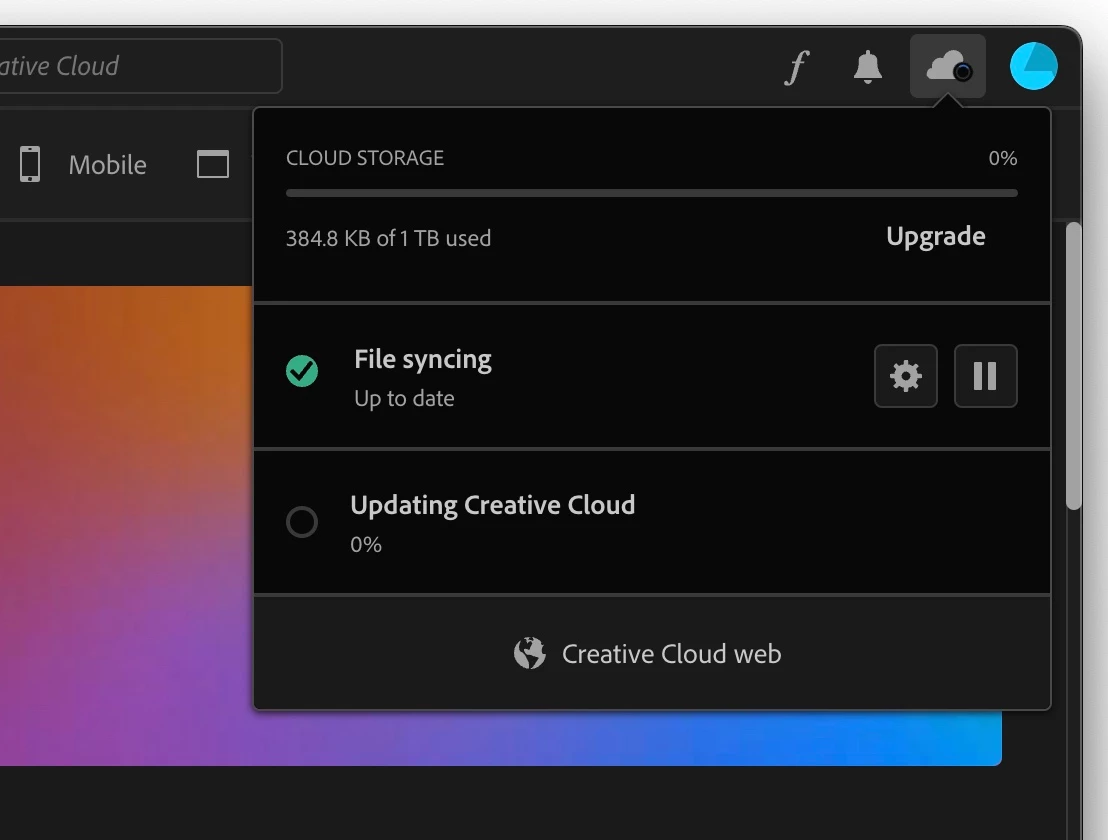Click the "File syncing" label
The height and width of the screenshot is (840, 1108).
click(x=423, y=360)
